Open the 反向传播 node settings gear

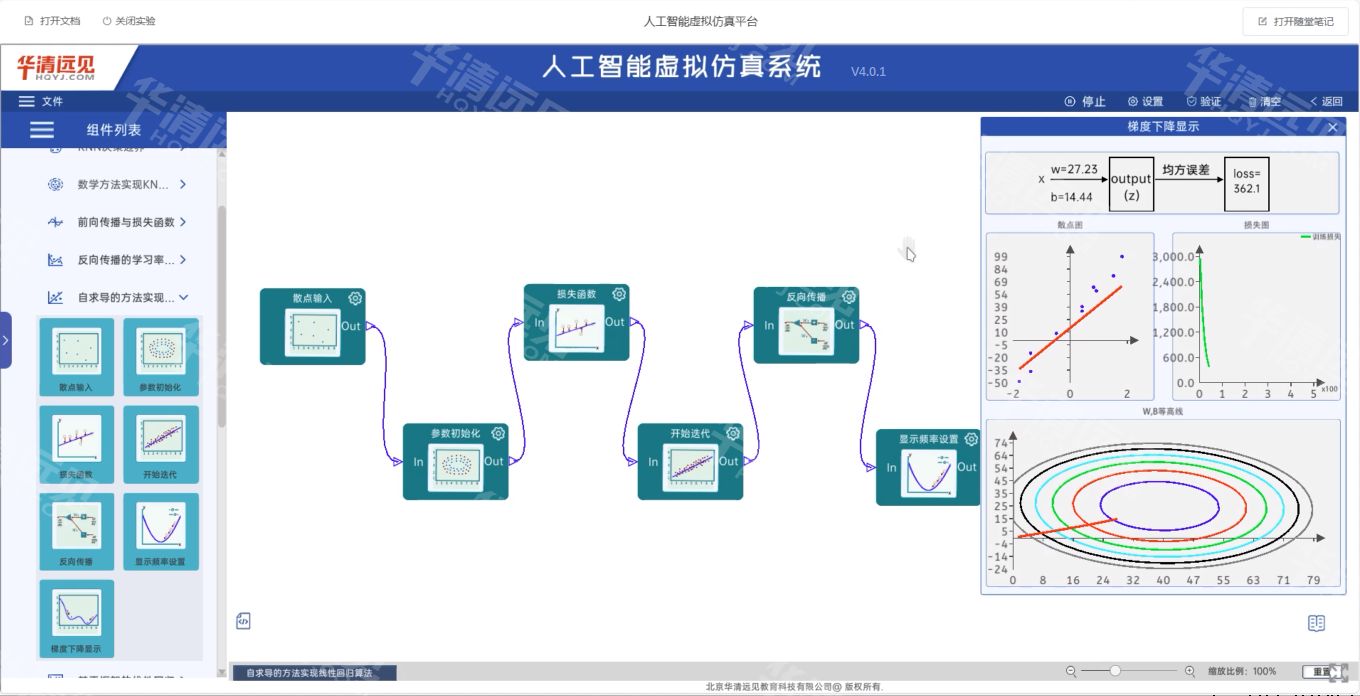pos(849,297)
